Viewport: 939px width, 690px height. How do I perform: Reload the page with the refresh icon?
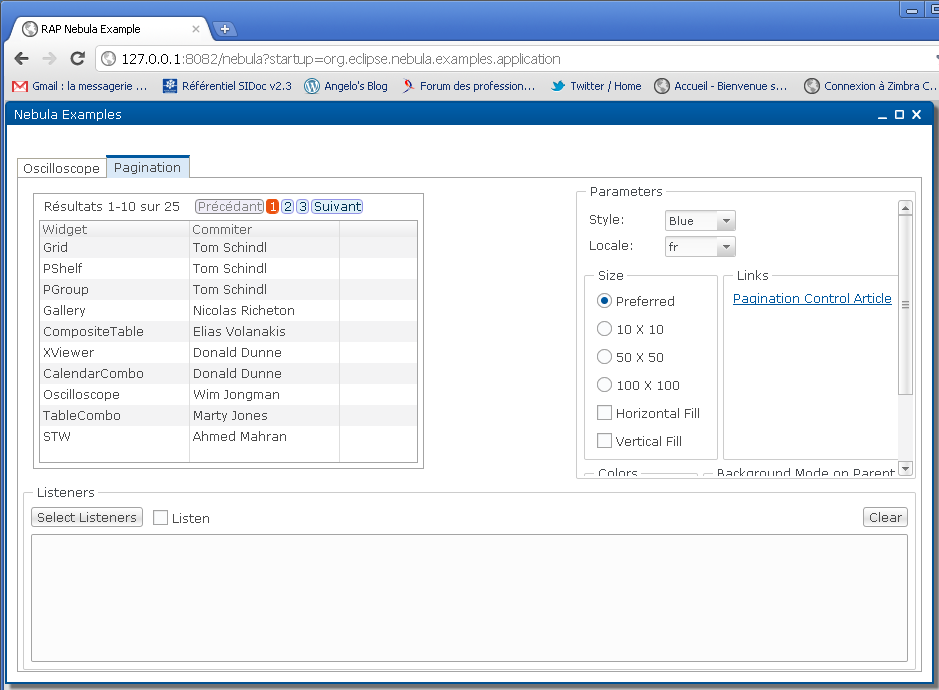[77, 59]
